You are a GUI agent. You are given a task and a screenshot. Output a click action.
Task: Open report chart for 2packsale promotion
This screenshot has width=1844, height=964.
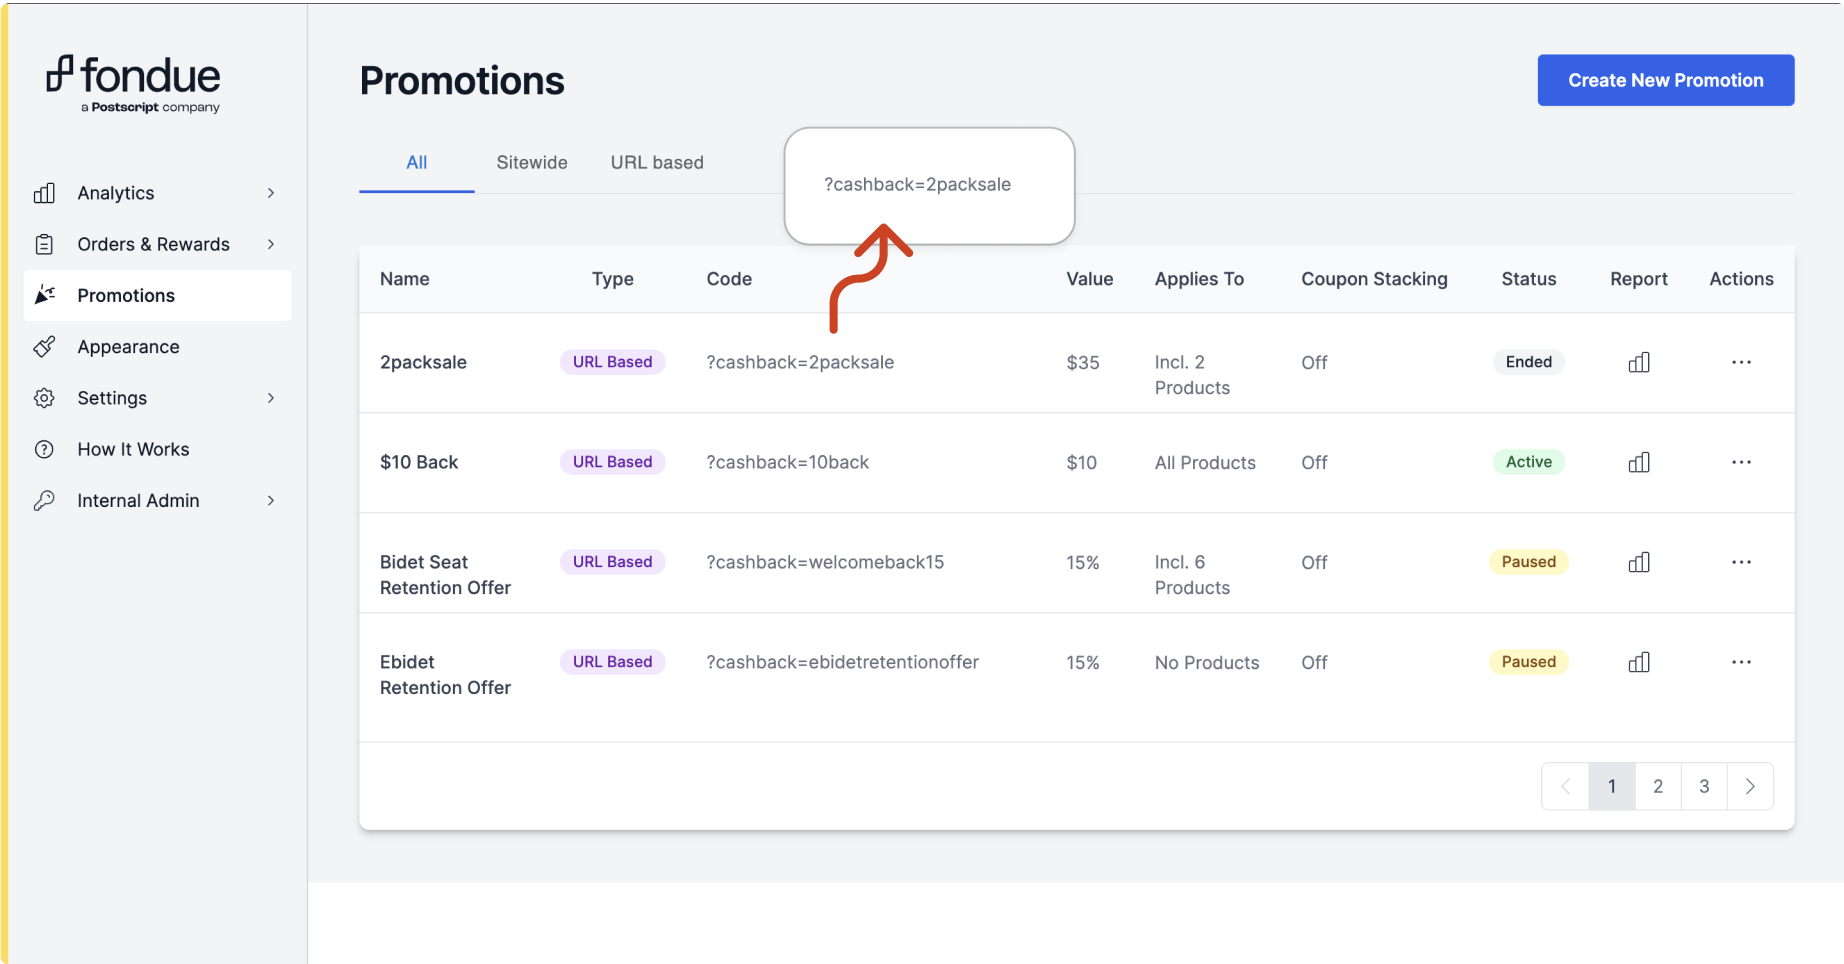coord(1638,362)
